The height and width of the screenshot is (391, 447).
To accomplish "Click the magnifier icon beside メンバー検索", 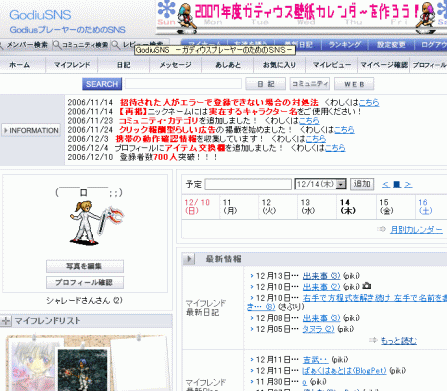I will coord(1,45).
